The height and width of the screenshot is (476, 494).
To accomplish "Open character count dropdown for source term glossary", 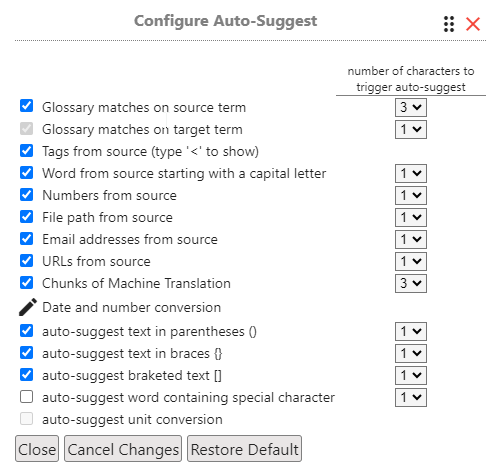I will pyautogui.click(x=411, y=107).
